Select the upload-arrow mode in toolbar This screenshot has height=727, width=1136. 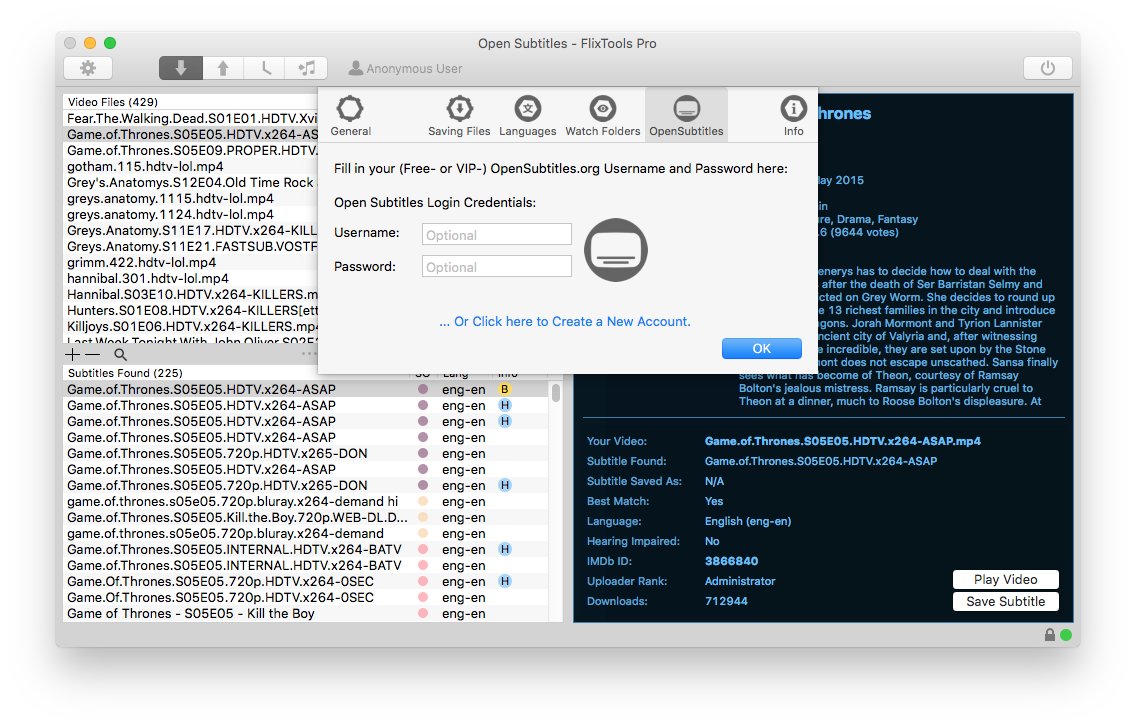(x=223, y=68)
